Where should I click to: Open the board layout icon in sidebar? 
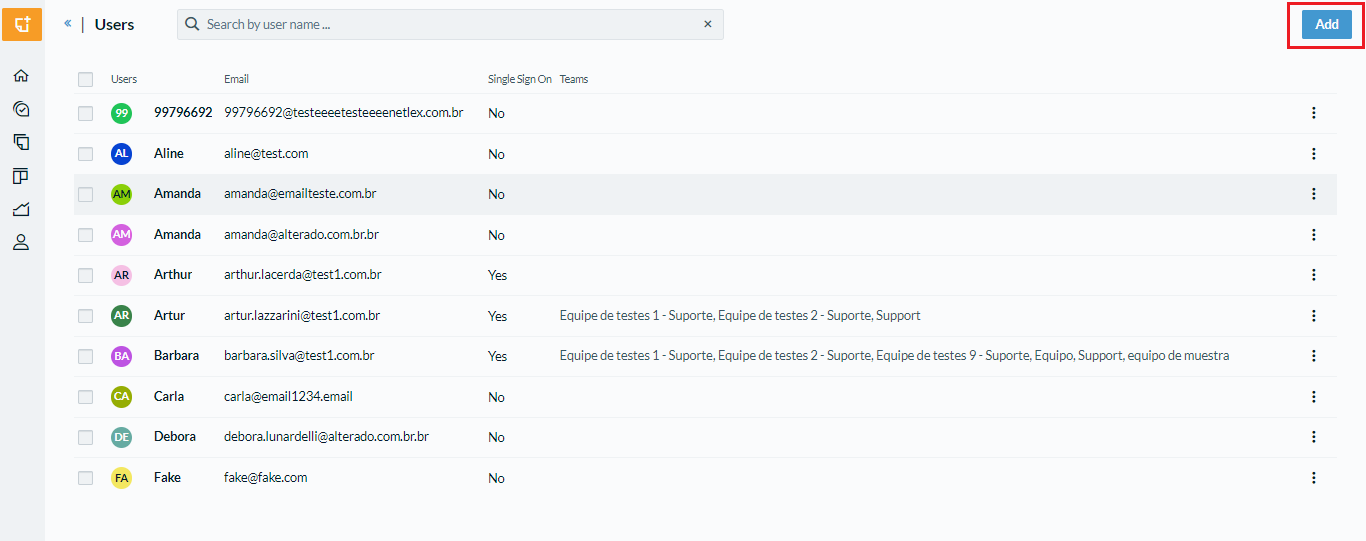tap(21, 176)
